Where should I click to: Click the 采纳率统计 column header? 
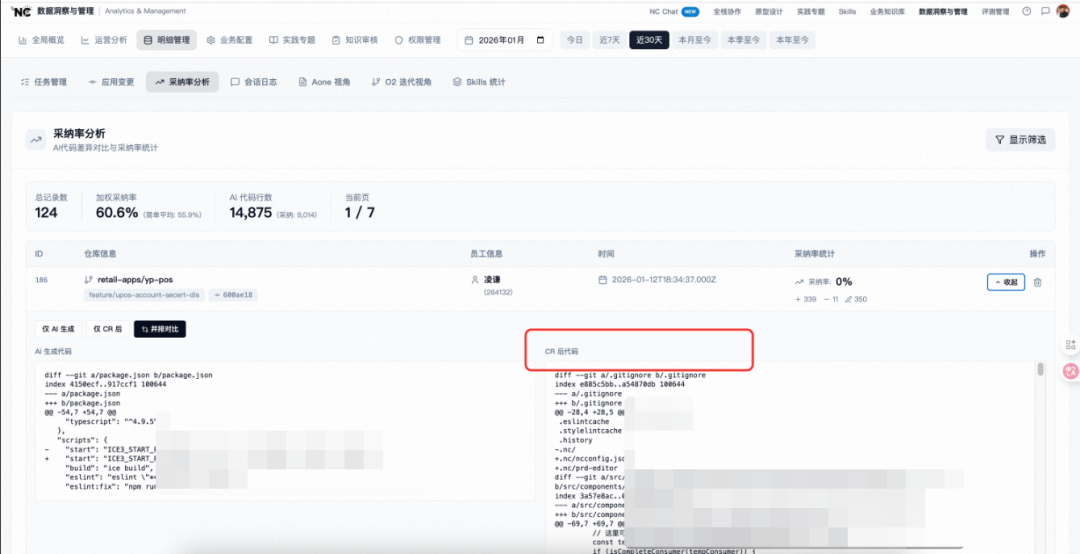(x=815, y=254)
